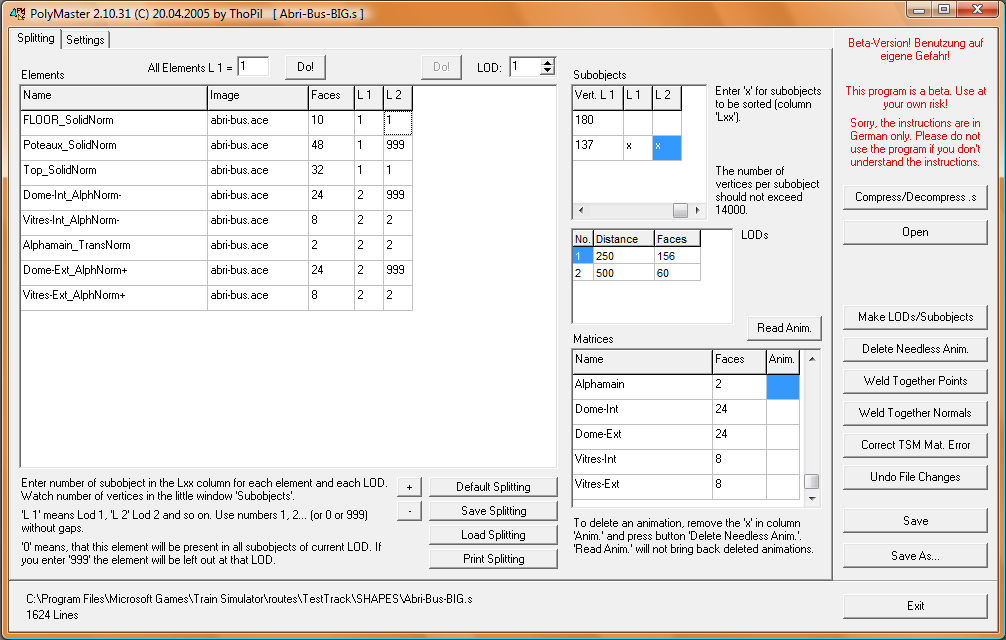Select the Splitting tab

[36, 38]
